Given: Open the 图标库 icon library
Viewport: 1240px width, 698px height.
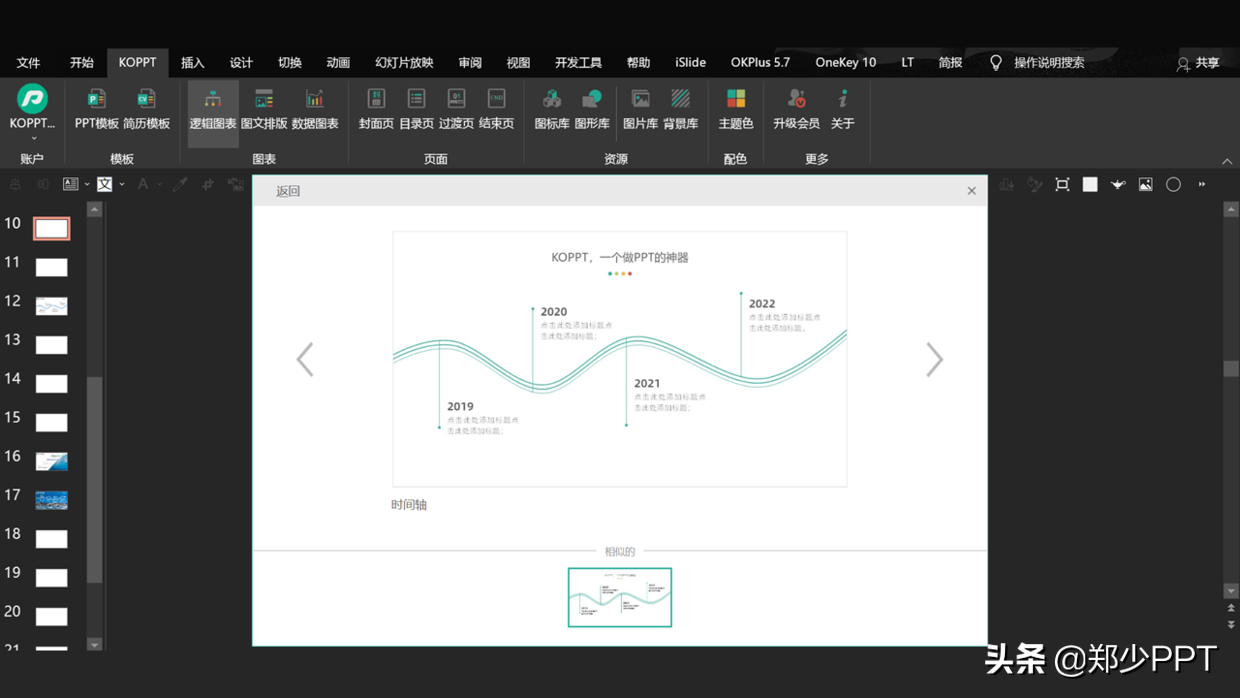Looking at the screenshot, I should 552,108.
